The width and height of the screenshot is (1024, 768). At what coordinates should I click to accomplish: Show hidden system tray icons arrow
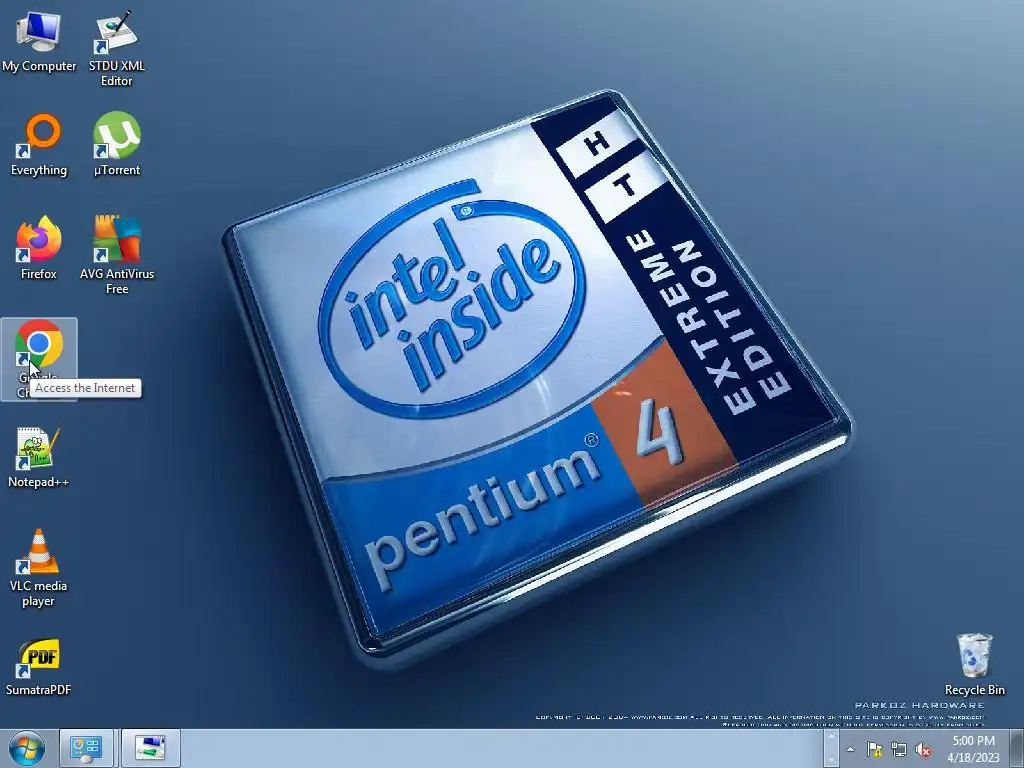850,750
